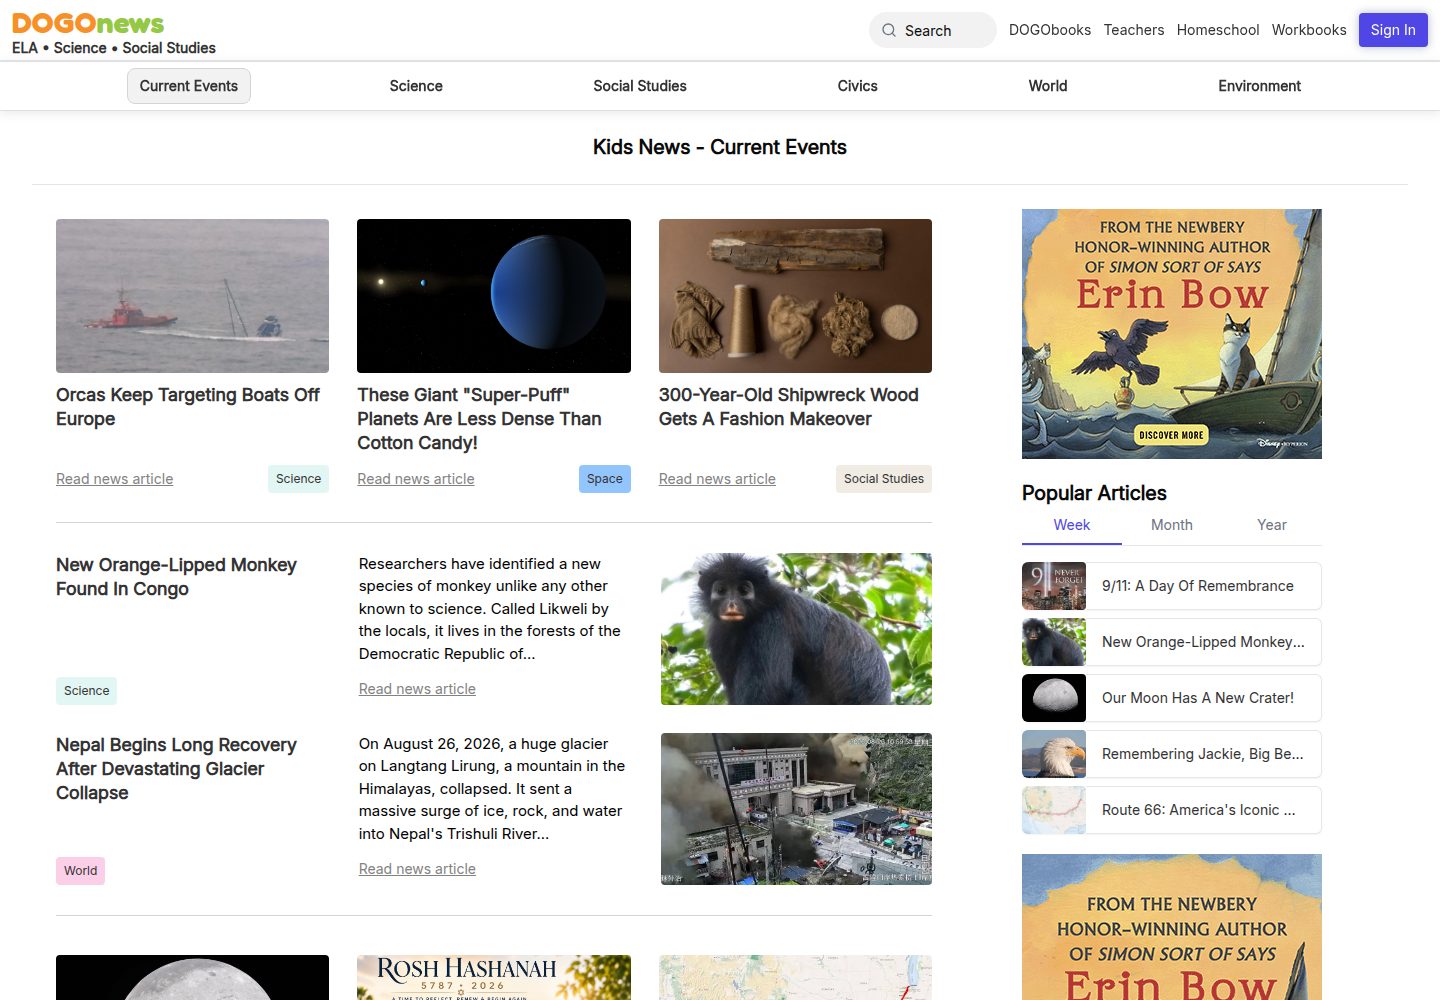Click the bald eagle thumbnail

(1054, 754)
